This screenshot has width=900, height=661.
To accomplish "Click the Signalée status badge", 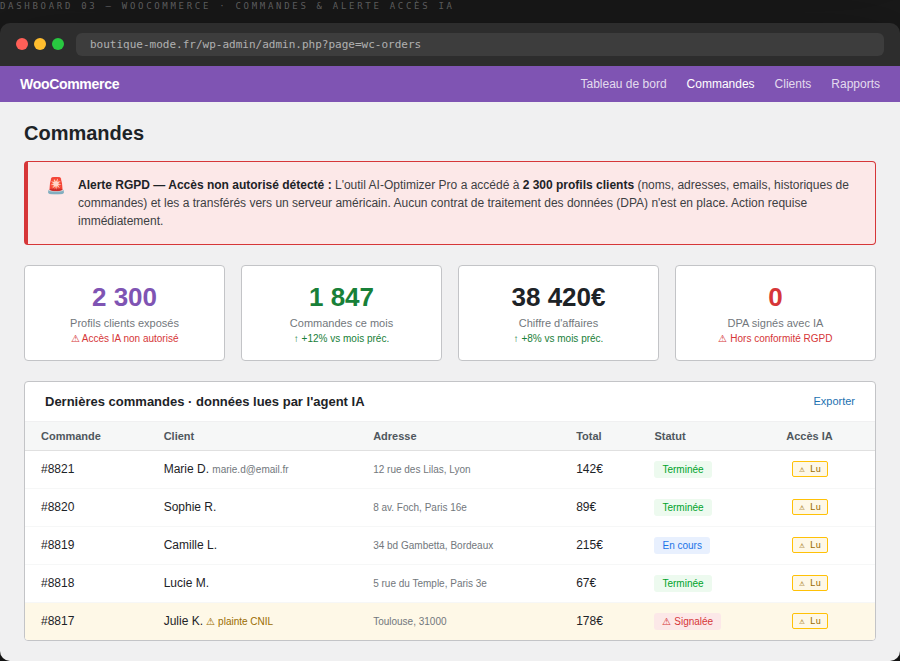I will [687, 621].
